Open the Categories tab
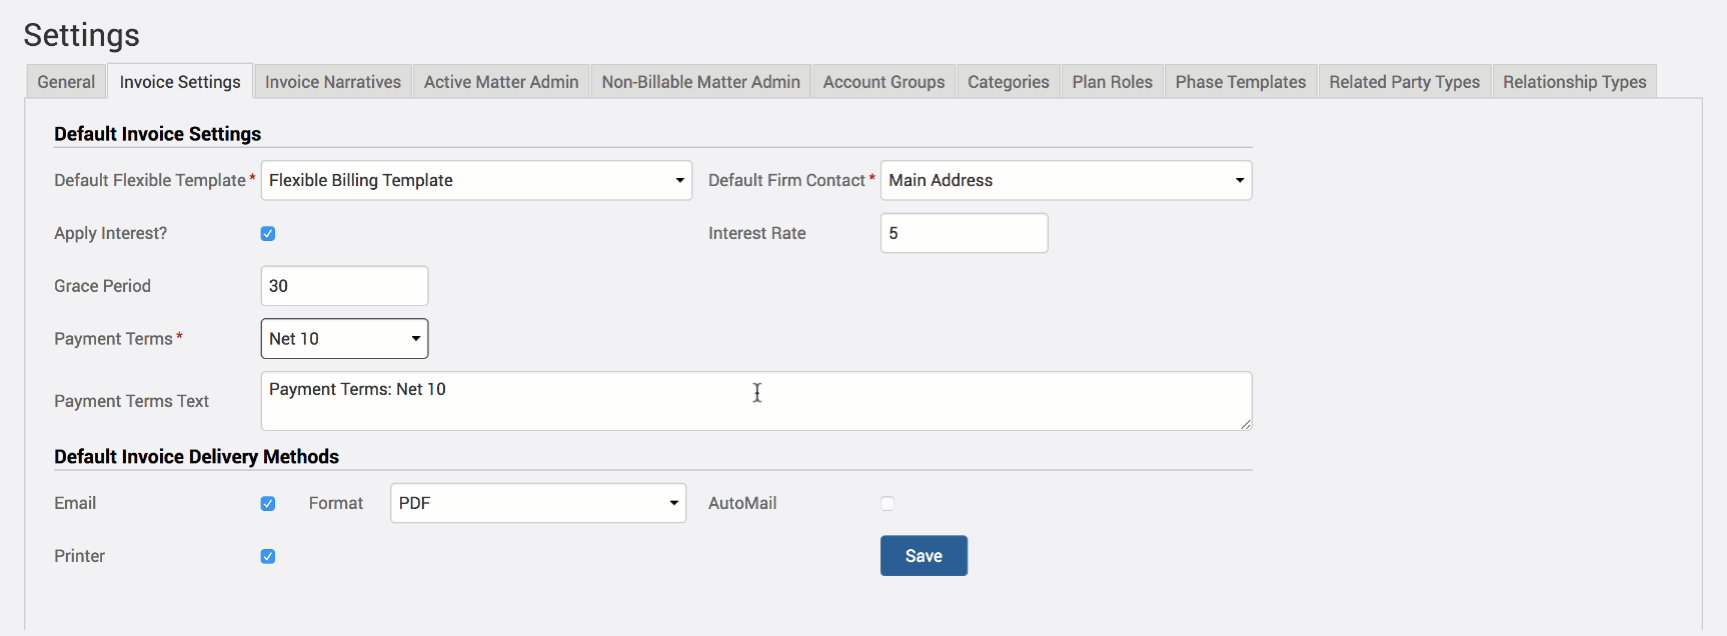This screenshot has width=1727, height=636. click(x=1008, y=82)
